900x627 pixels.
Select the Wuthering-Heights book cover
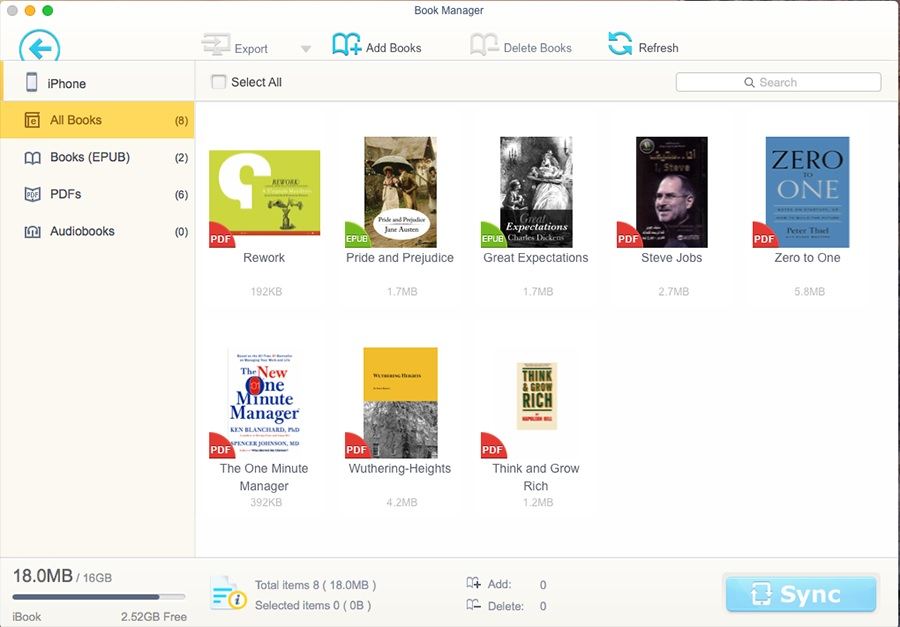tap(401, 402)
